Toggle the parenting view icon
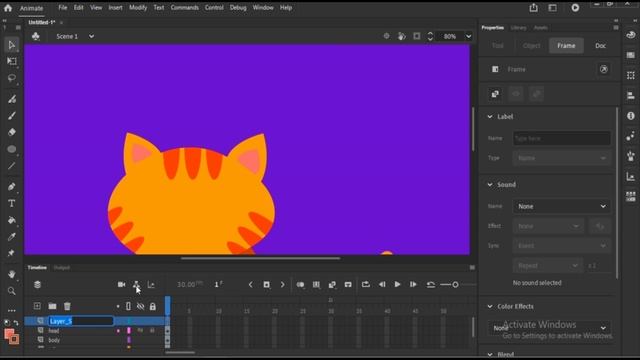 136,284
